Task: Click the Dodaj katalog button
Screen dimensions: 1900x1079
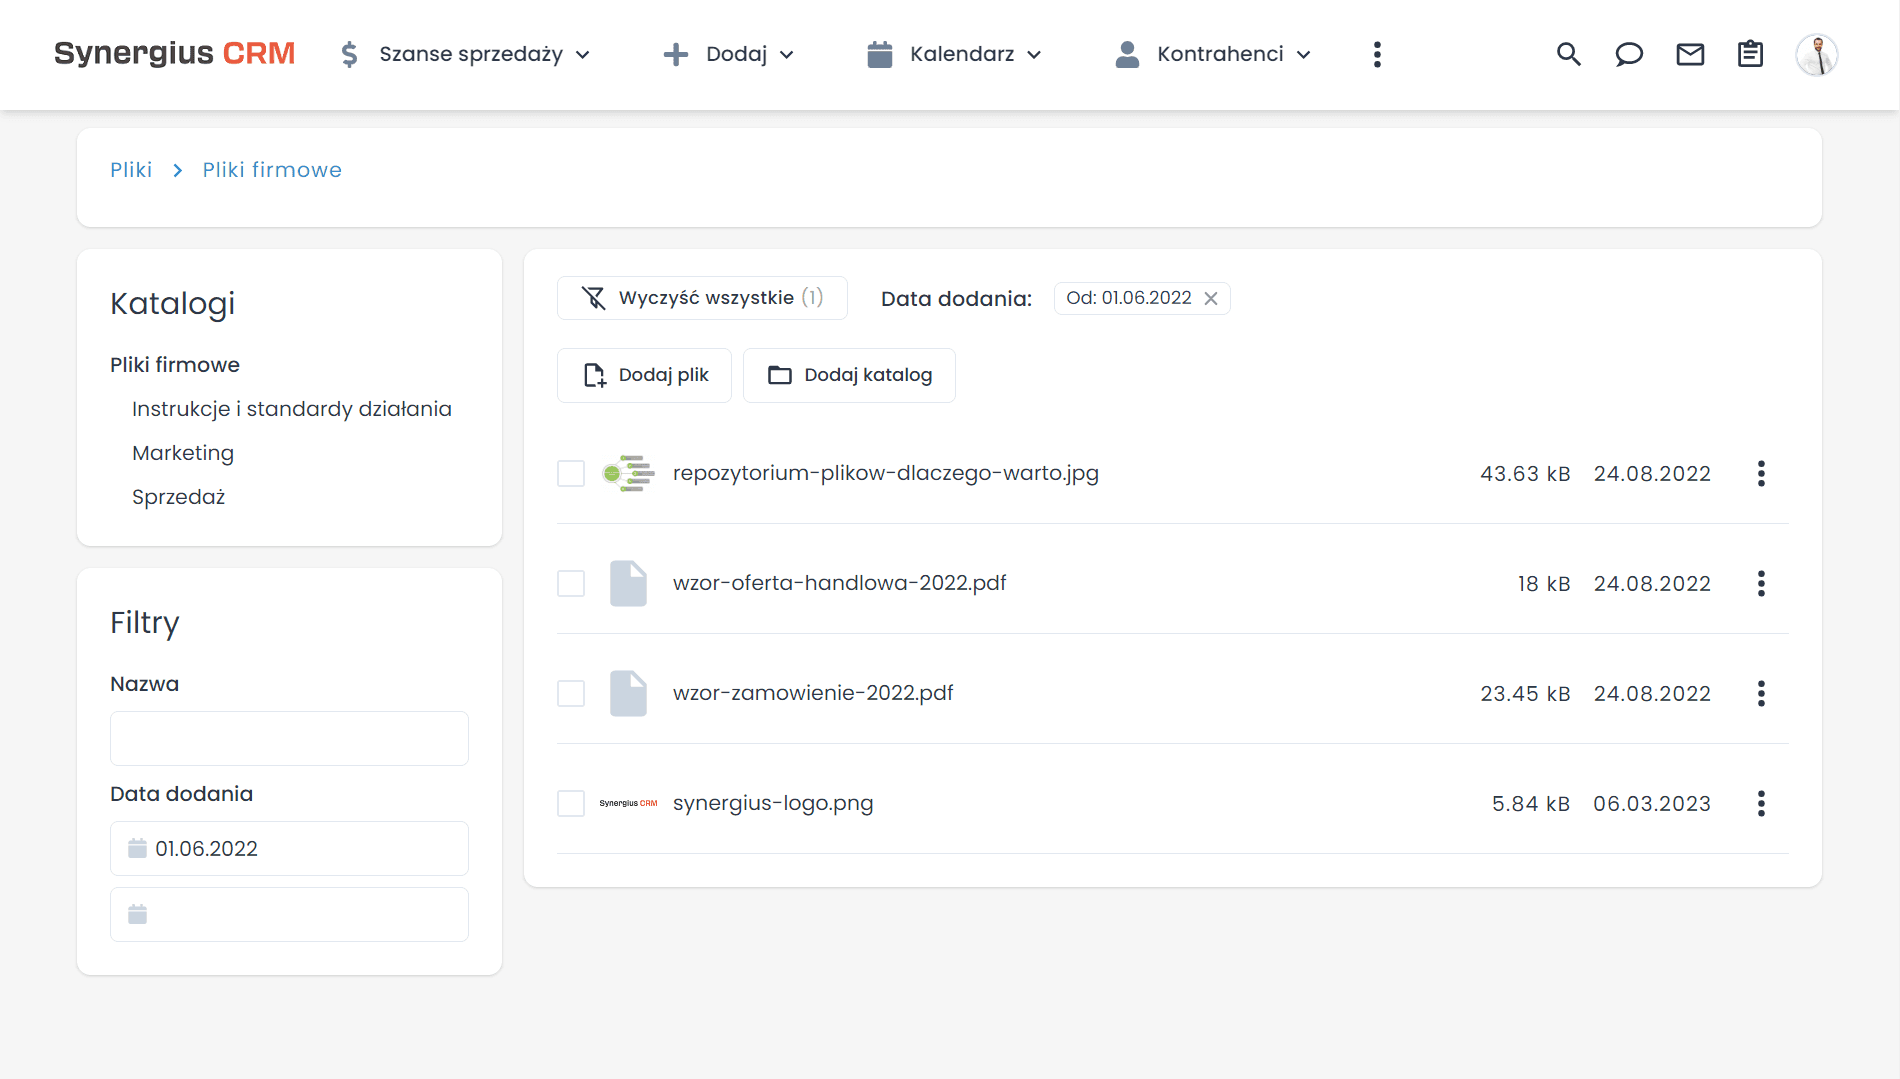Action: click(x=849, y=375)
